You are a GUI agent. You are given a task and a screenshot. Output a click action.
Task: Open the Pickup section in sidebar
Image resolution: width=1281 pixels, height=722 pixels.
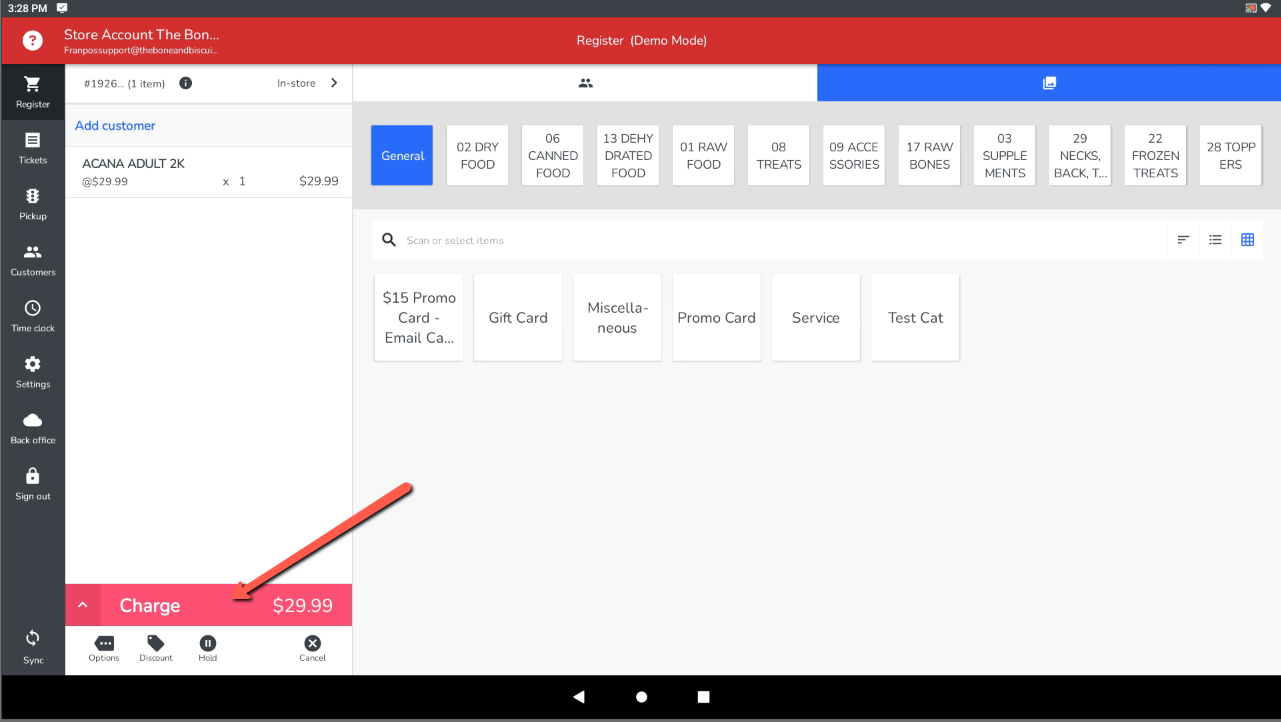[32, 203]
